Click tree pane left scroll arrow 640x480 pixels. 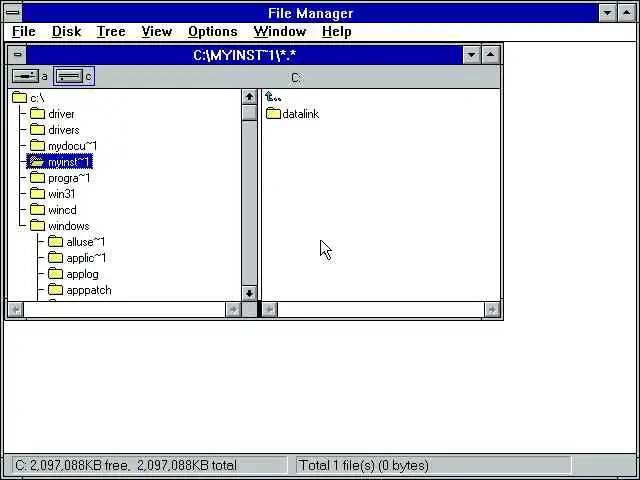16,310
